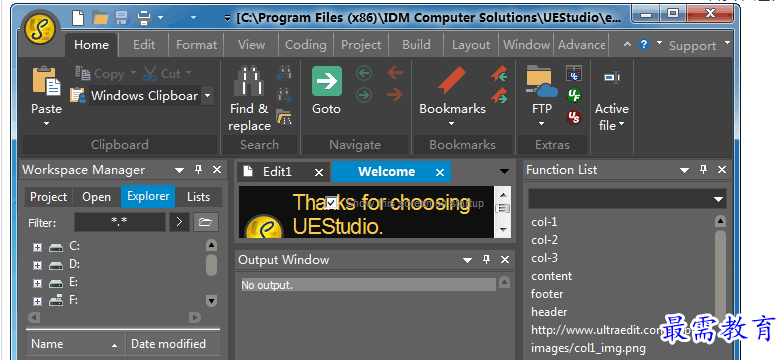
Task: Open the FTP folder cloud icon
Action: 542,81
